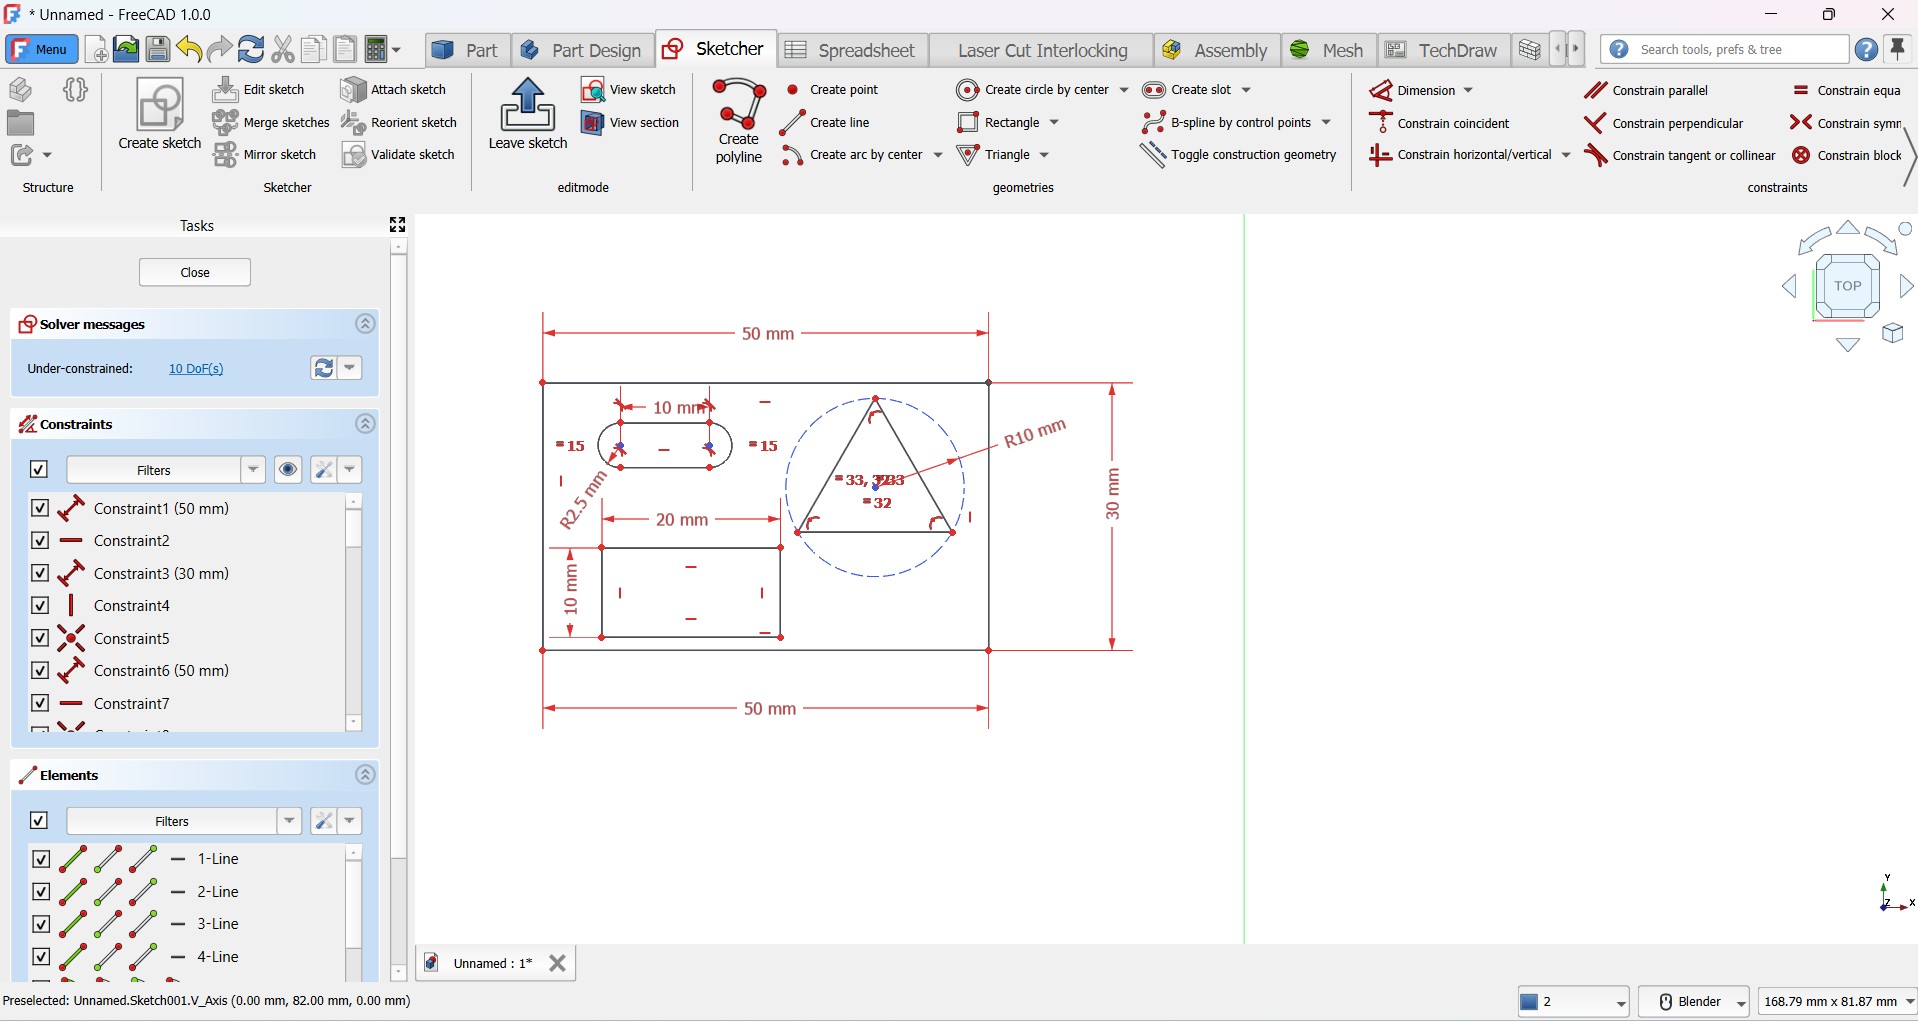Click the Paste clipboard icon

tap(345, 49)
